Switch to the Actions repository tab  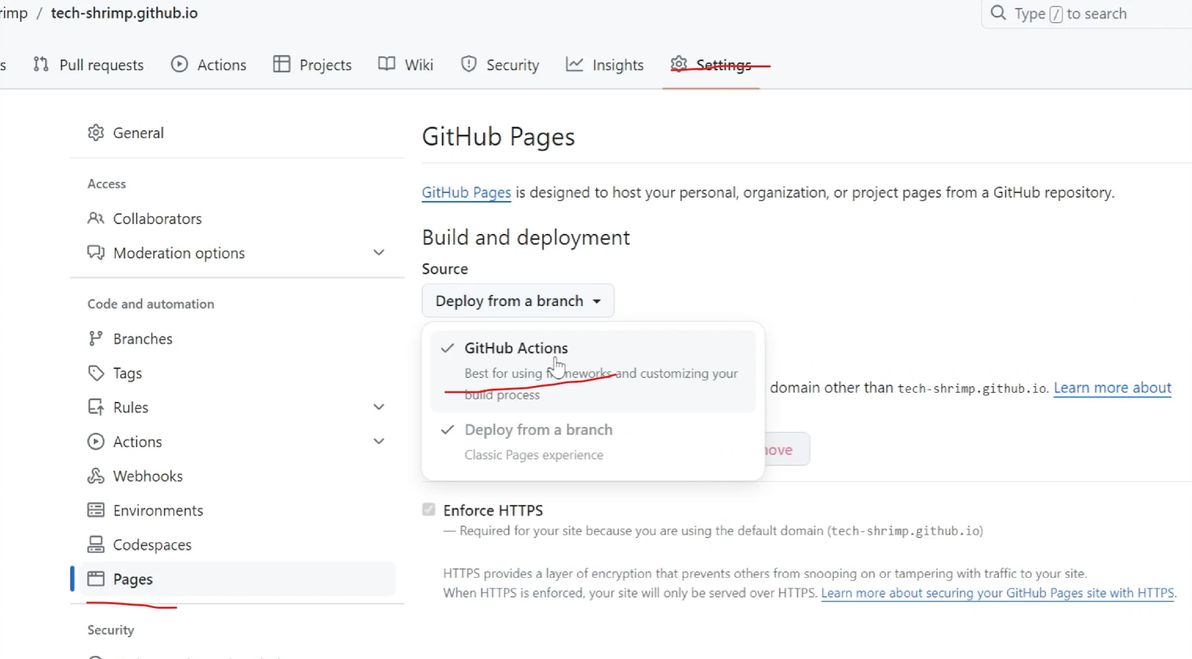pyautogui.click(x=208, y=65)
